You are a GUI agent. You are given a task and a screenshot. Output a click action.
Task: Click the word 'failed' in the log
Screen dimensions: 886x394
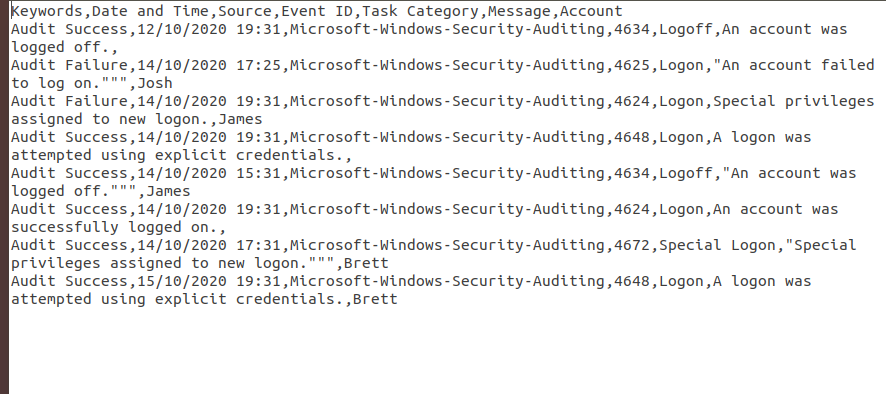(848, 65)
